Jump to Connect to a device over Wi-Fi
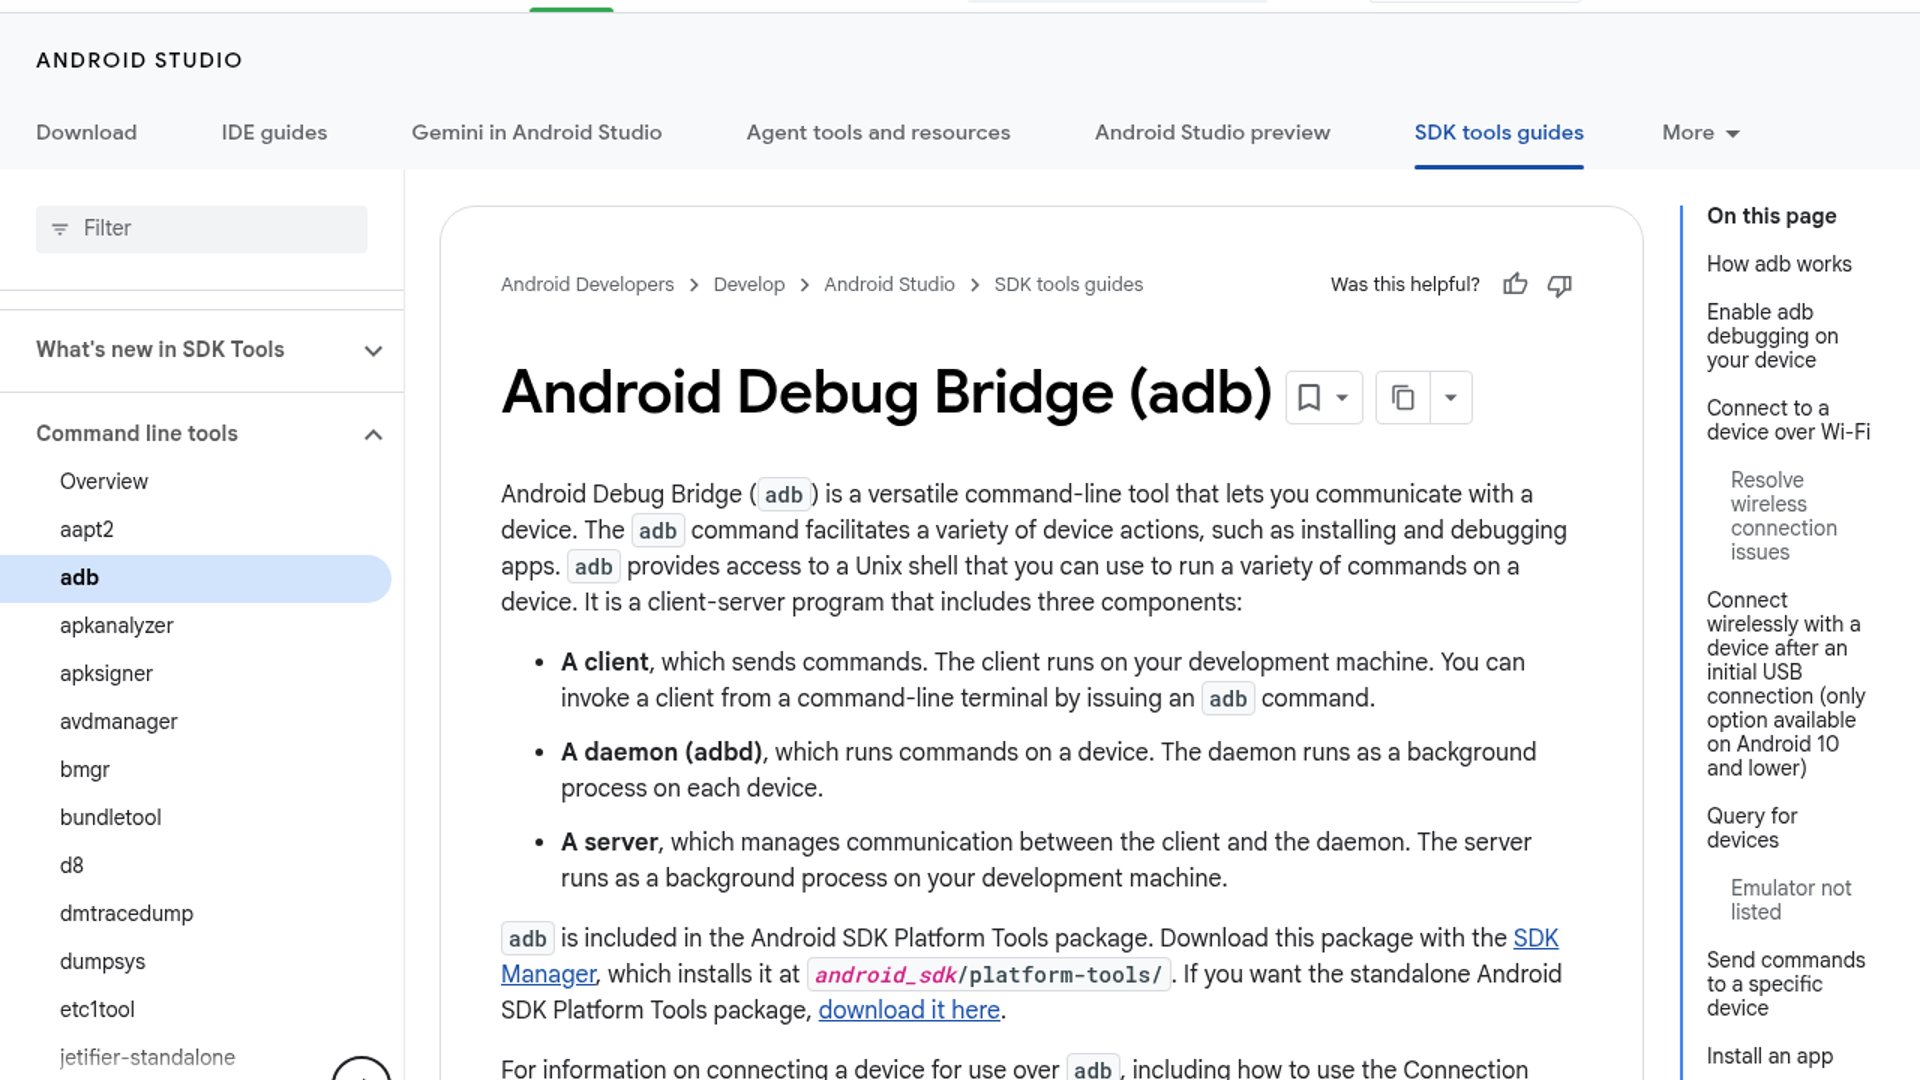The height and width of the screenshot is (1080, 1920). 1788,420
